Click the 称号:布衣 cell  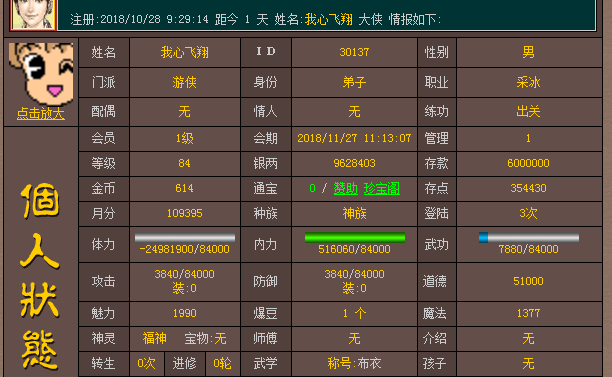point(354,364)
